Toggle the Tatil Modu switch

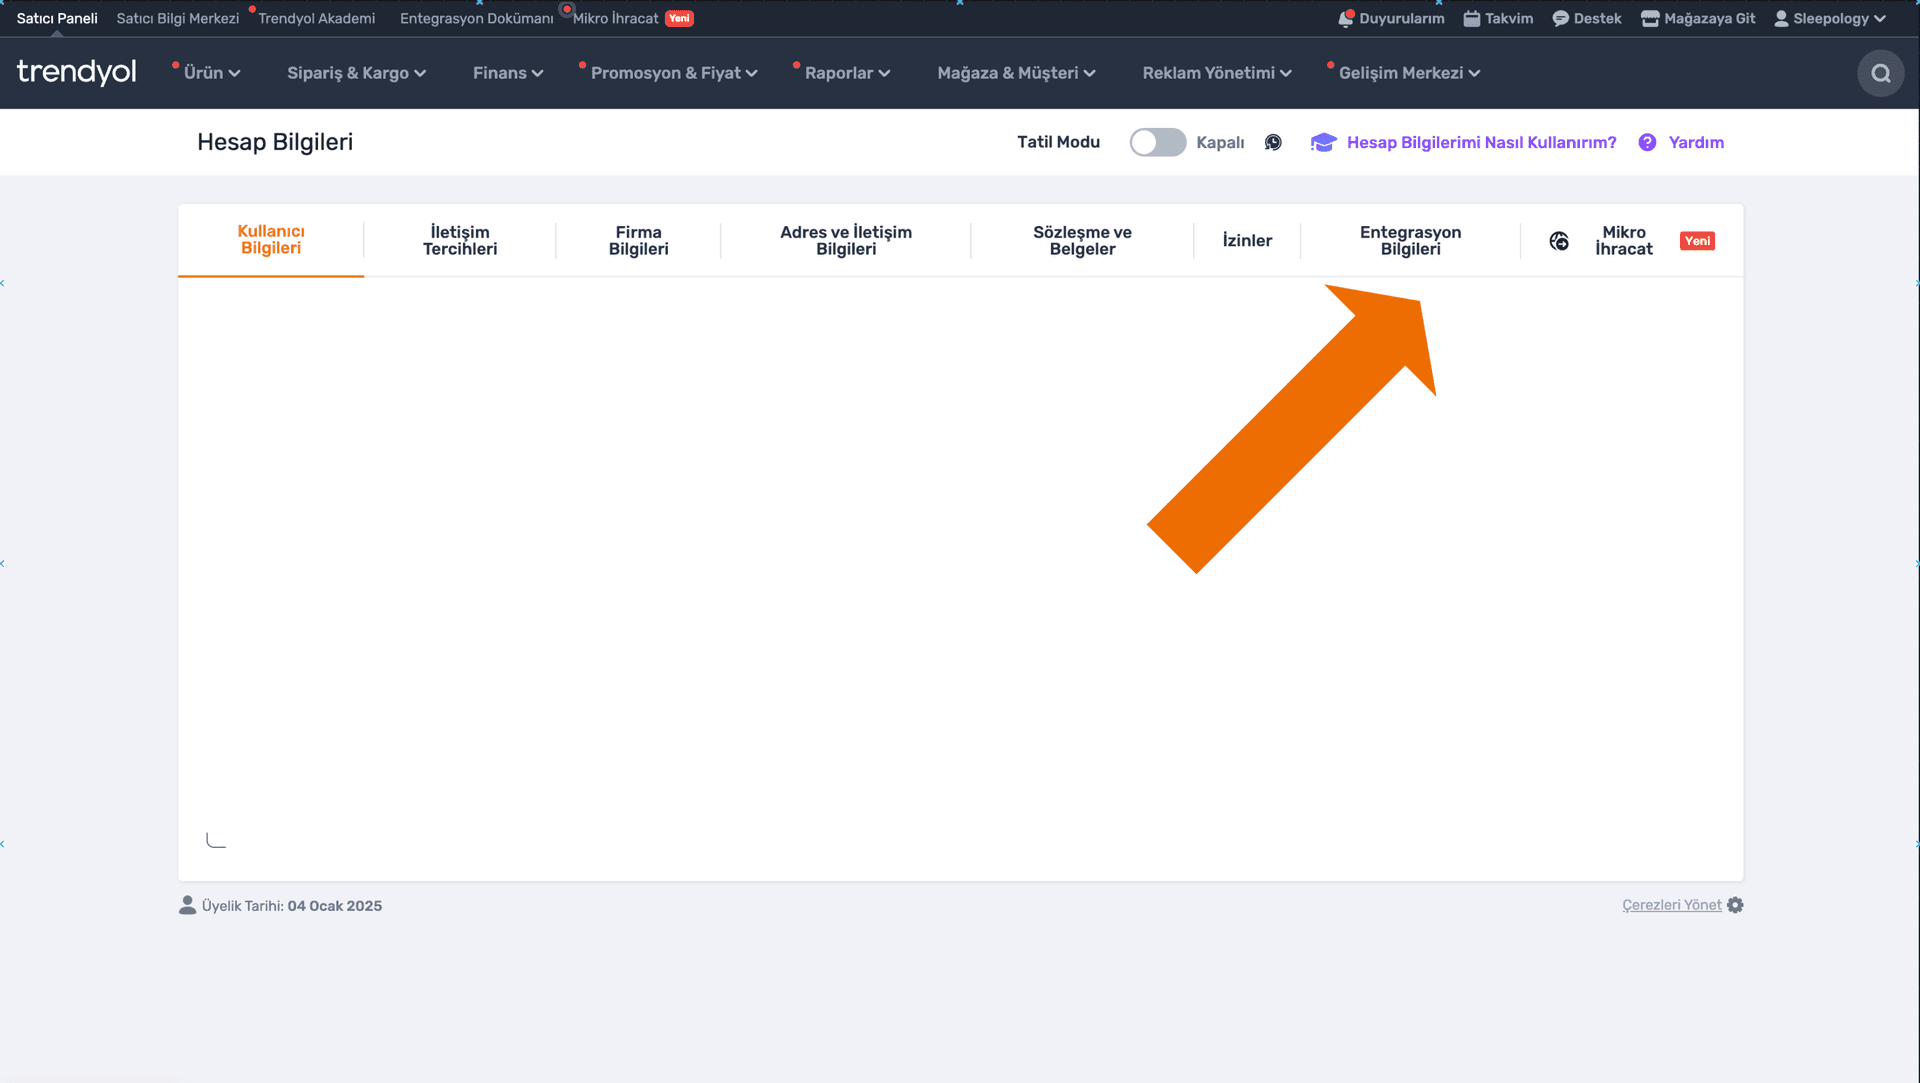pyautogui.click(x=1157, y=142)
